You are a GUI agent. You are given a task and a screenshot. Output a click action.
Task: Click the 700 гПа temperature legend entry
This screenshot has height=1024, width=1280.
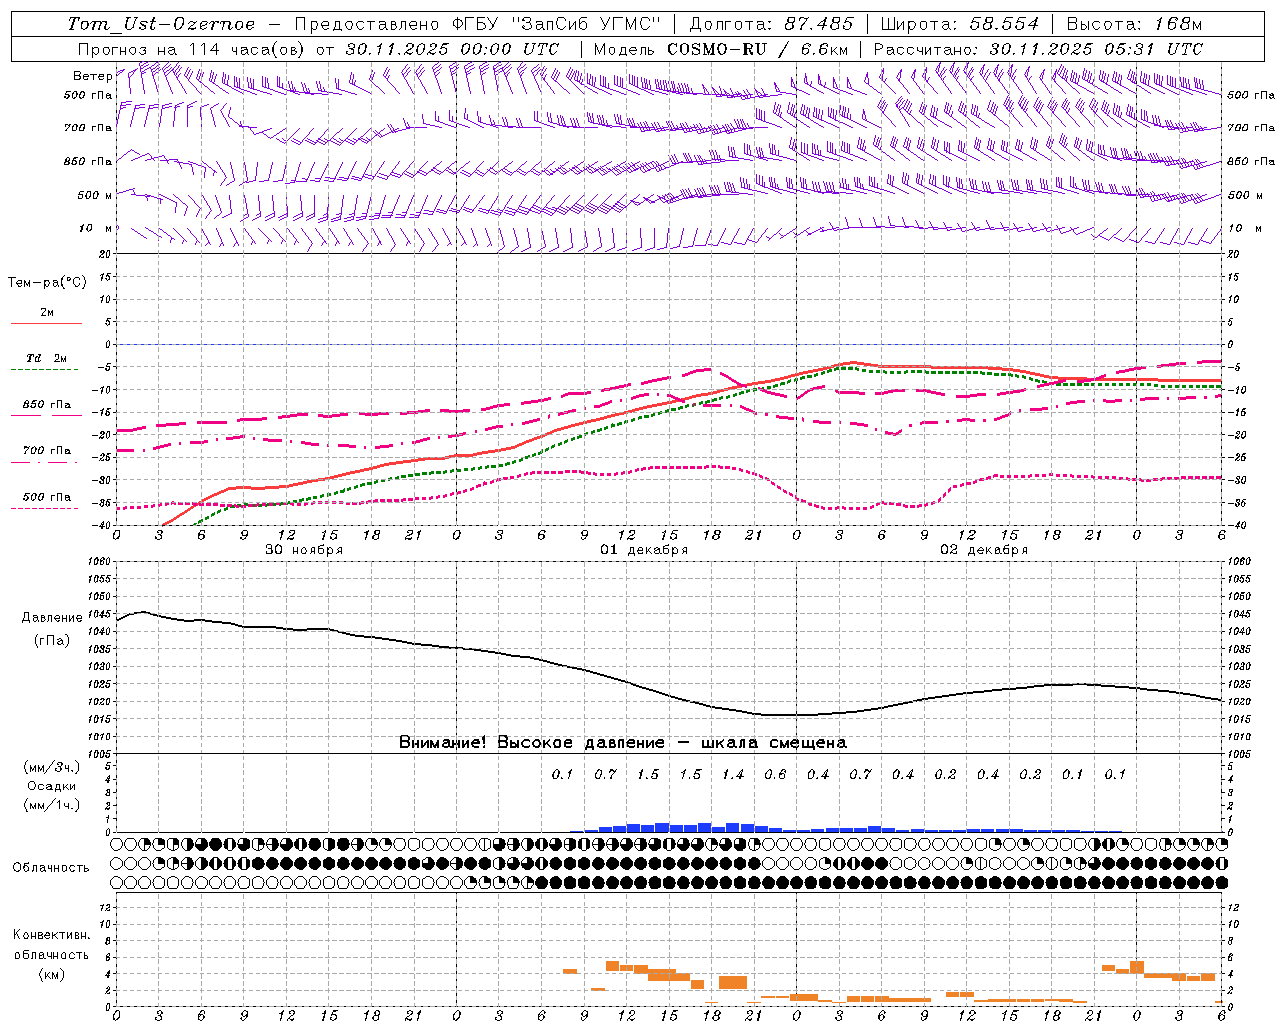pyautogui.click(x=47, y=451)
